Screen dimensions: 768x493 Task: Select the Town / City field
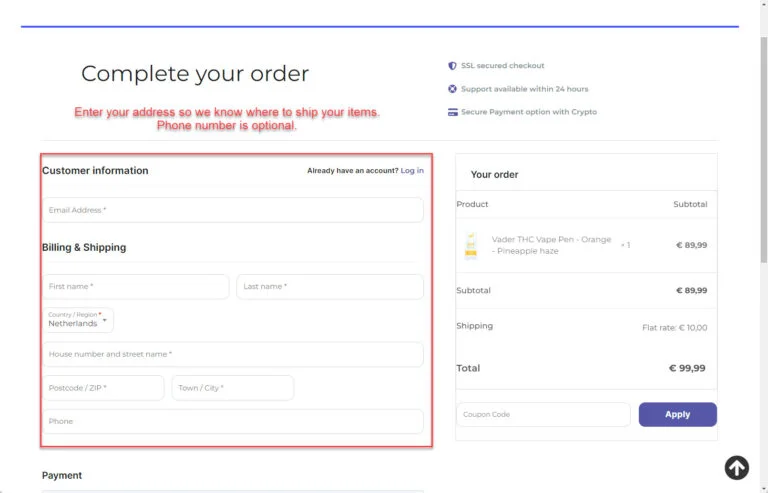coord(233,388)
